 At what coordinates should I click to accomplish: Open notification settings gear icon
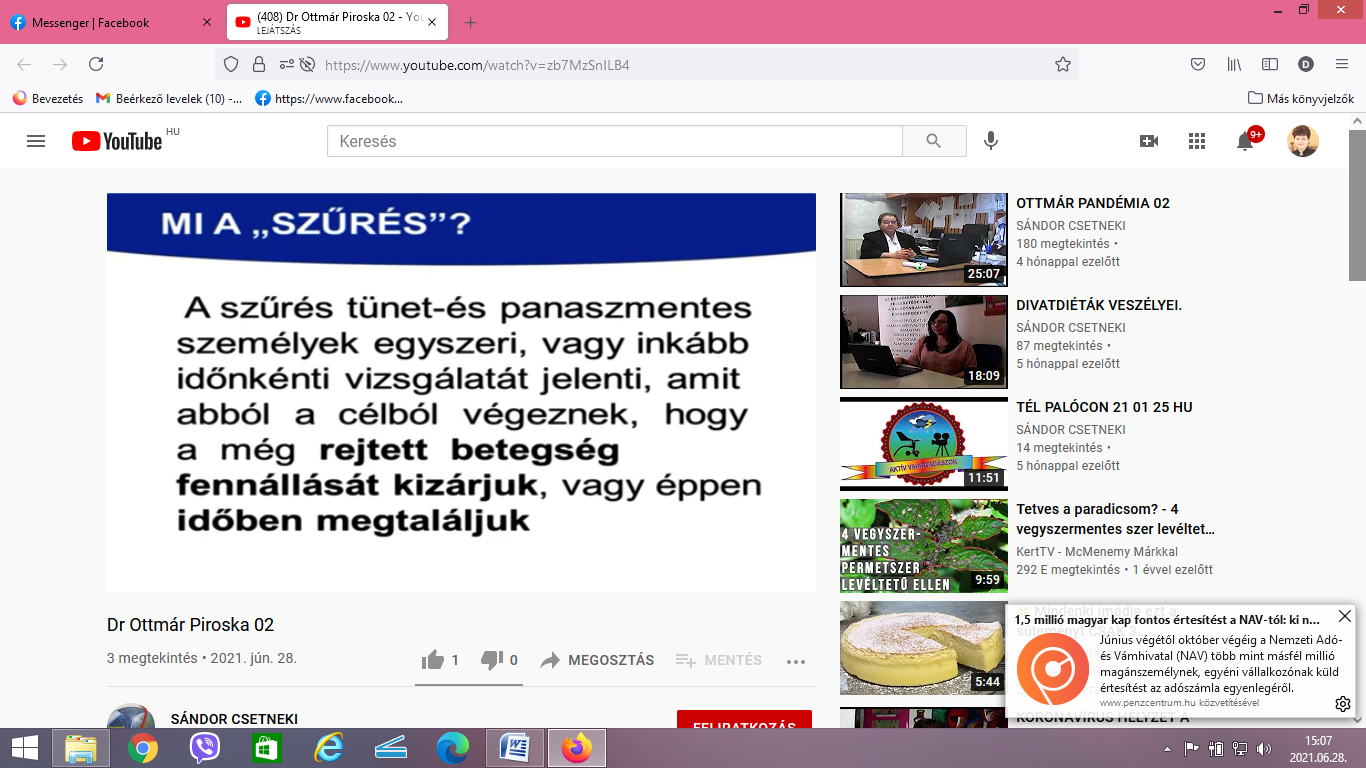1343,704
